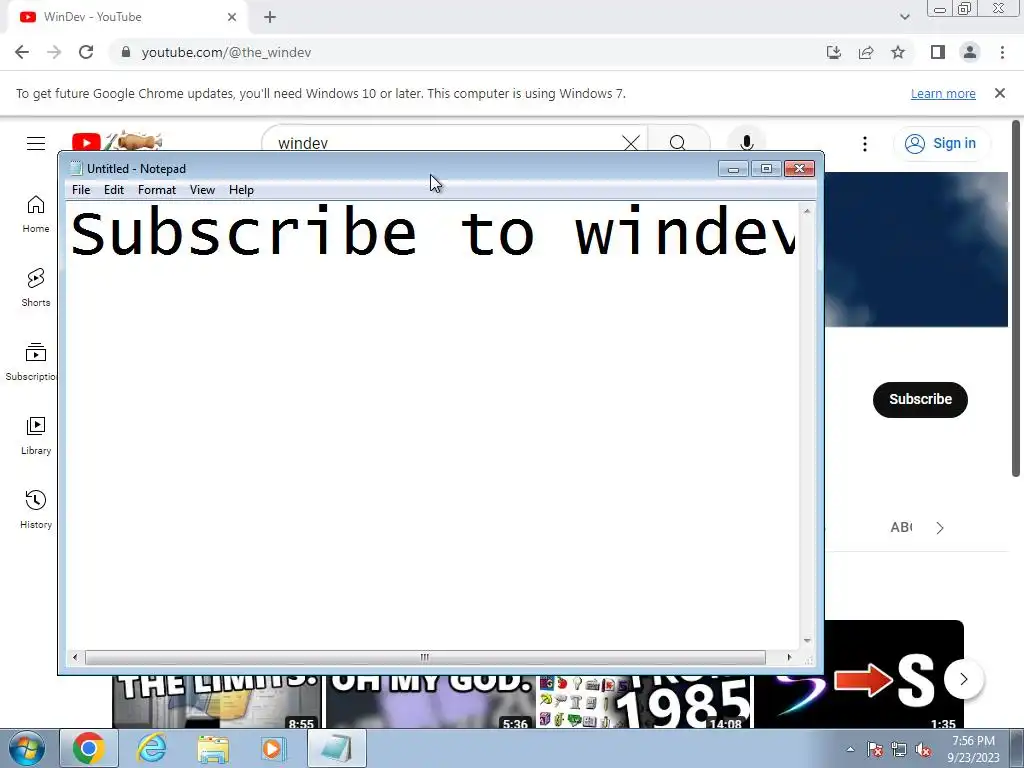Viewport: 1024px width, 768px height.
Task: Open Notepad File menu
Action: tap(81, 190)
